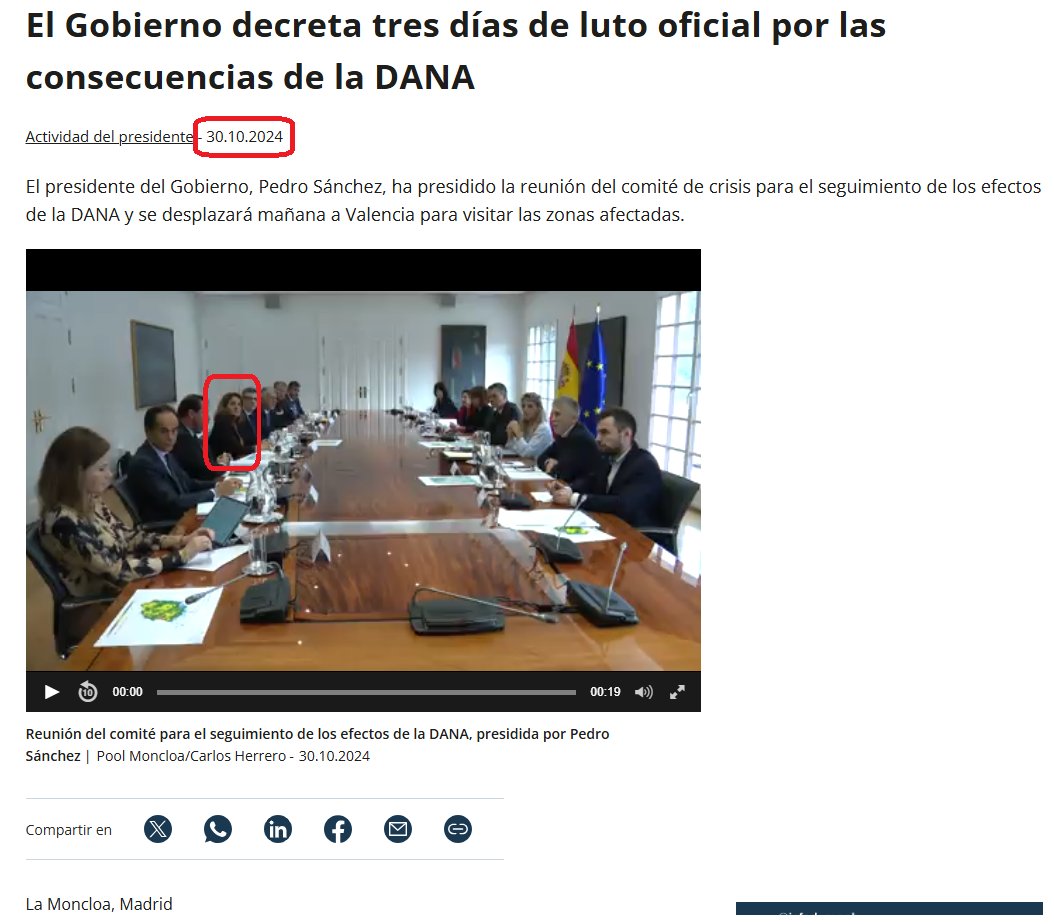Click the caption below the video
This screenshot has height=924, width=1054.
click(318, 743)
